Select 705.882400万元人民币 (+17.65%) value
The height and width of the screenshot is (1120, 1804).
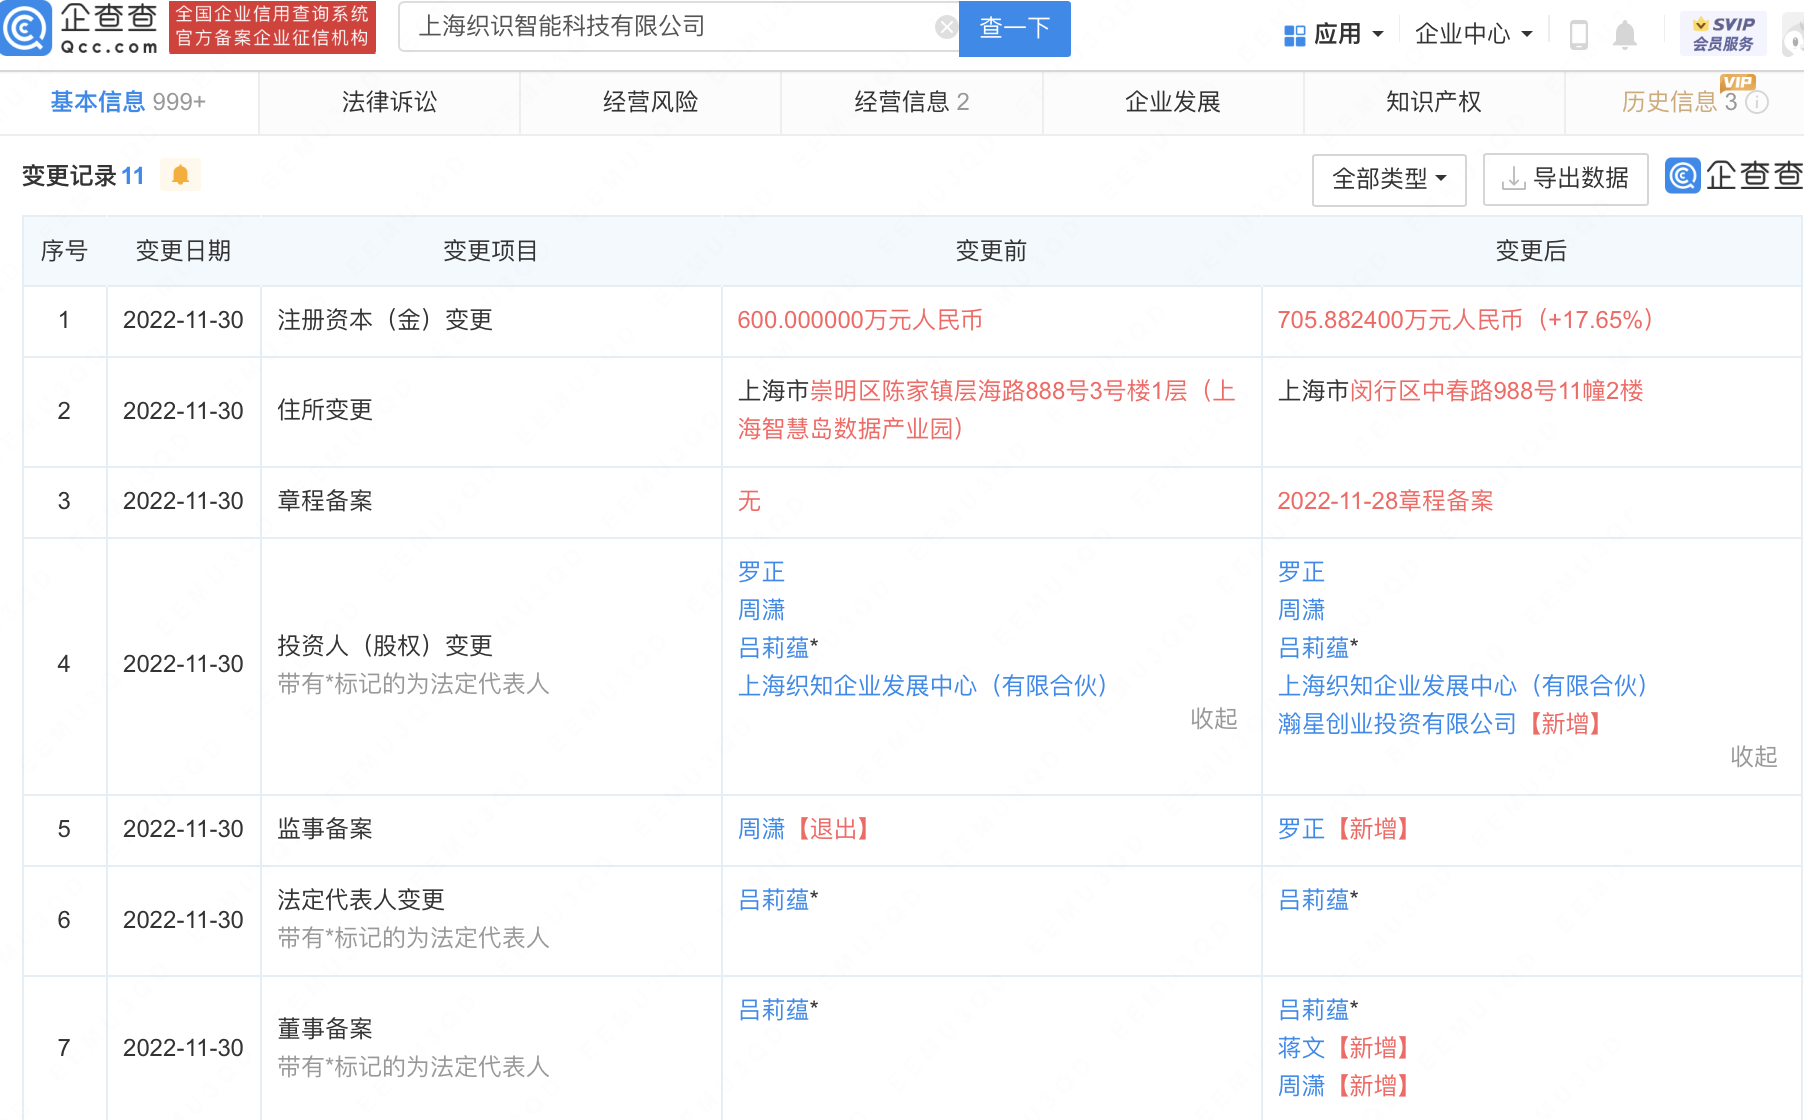tap(1465, 320)
